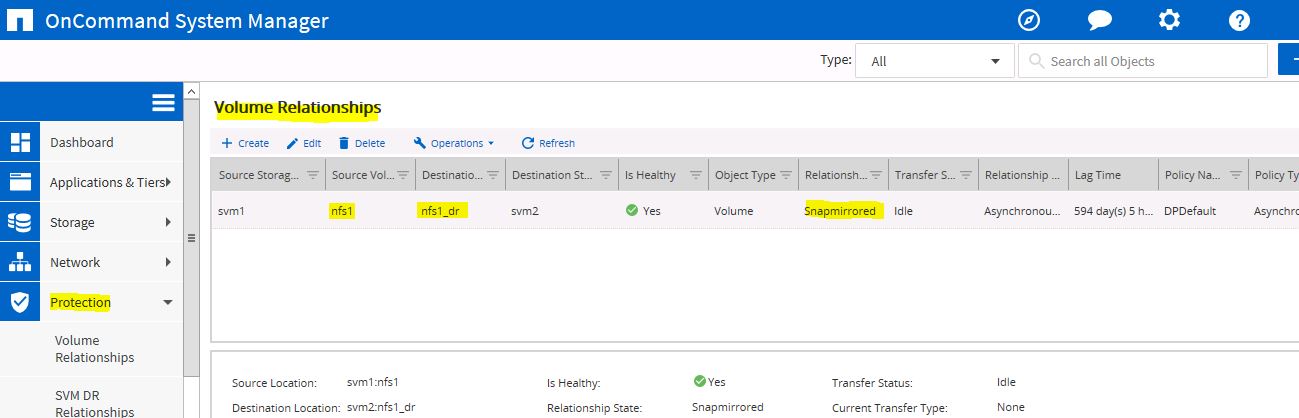Click the Network sidebar icon
Image resolution: width=1299 pixels, height=418 pixels.
[20, 262]
